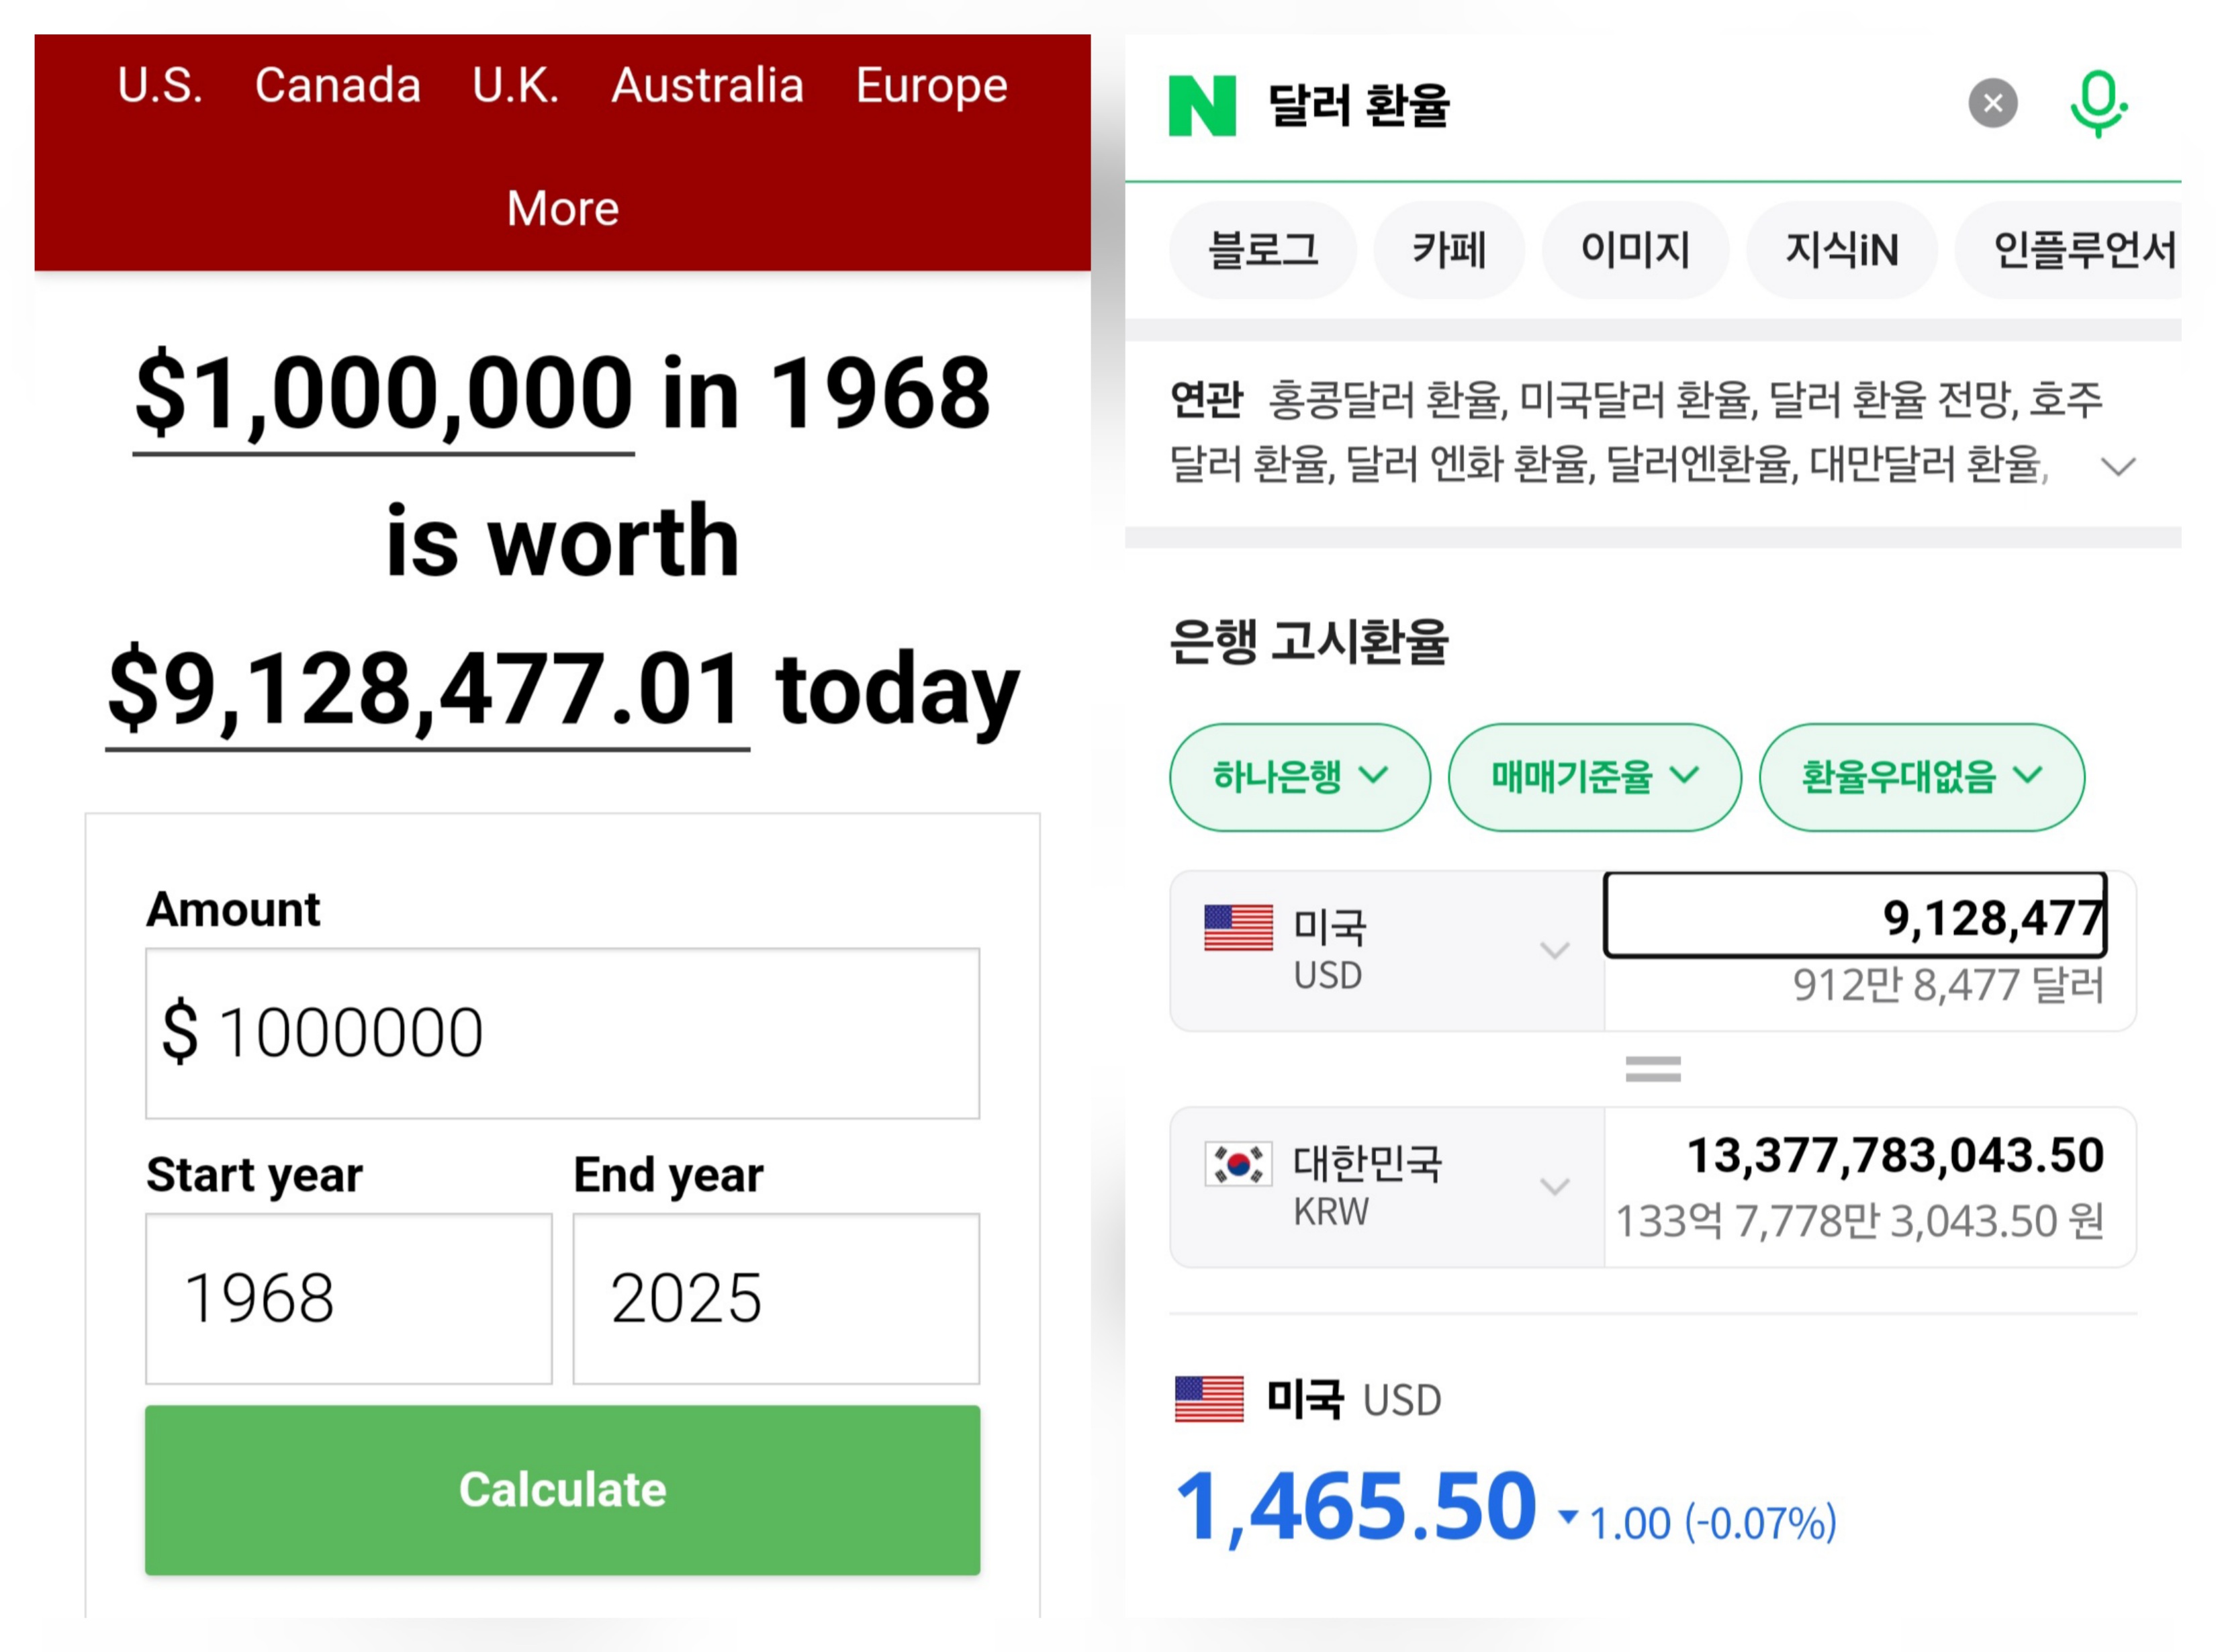Select the 블로그 tab
This screenshot has width=2216, height=1652.
tap(1263, 250)
